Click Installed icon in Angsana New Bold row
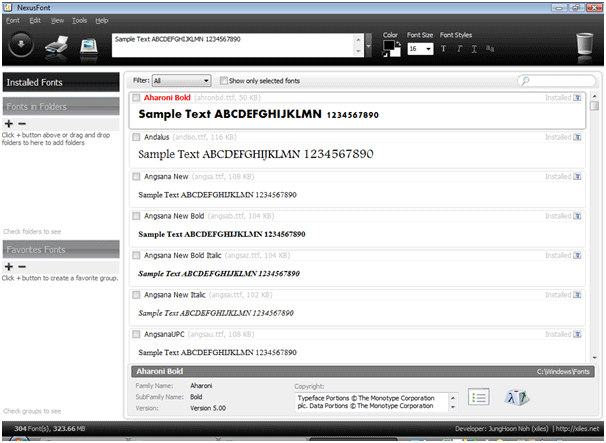This screenshot has height=443, width=606. tap(577, 216)
